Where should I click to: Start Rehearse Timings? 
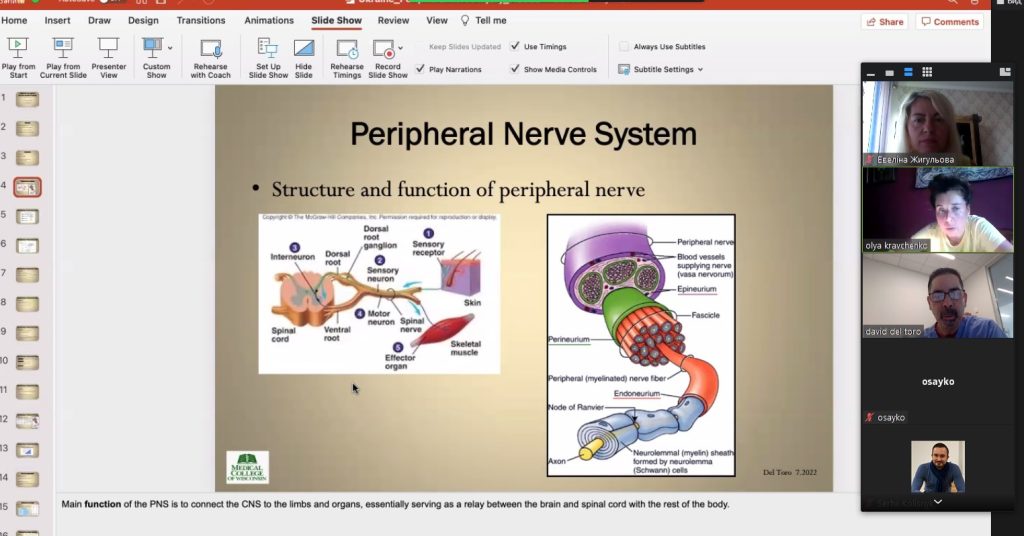[x=347, y=48]
